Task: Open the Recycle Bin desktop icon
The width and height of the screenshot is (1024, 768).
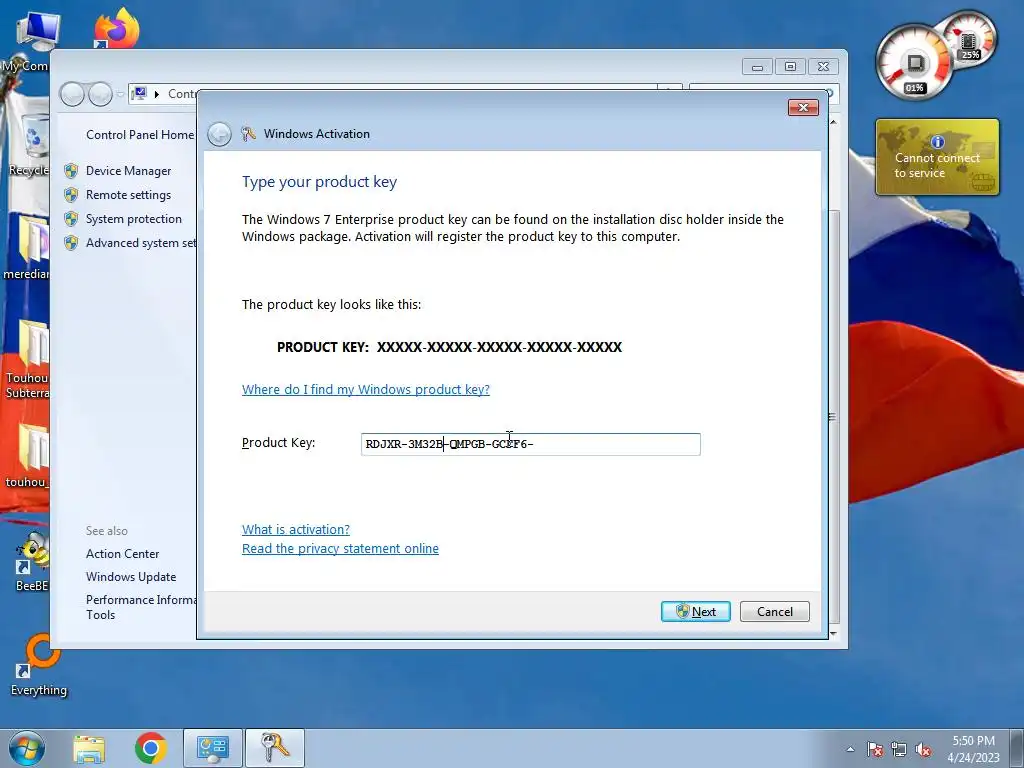Action: [29, 144]
